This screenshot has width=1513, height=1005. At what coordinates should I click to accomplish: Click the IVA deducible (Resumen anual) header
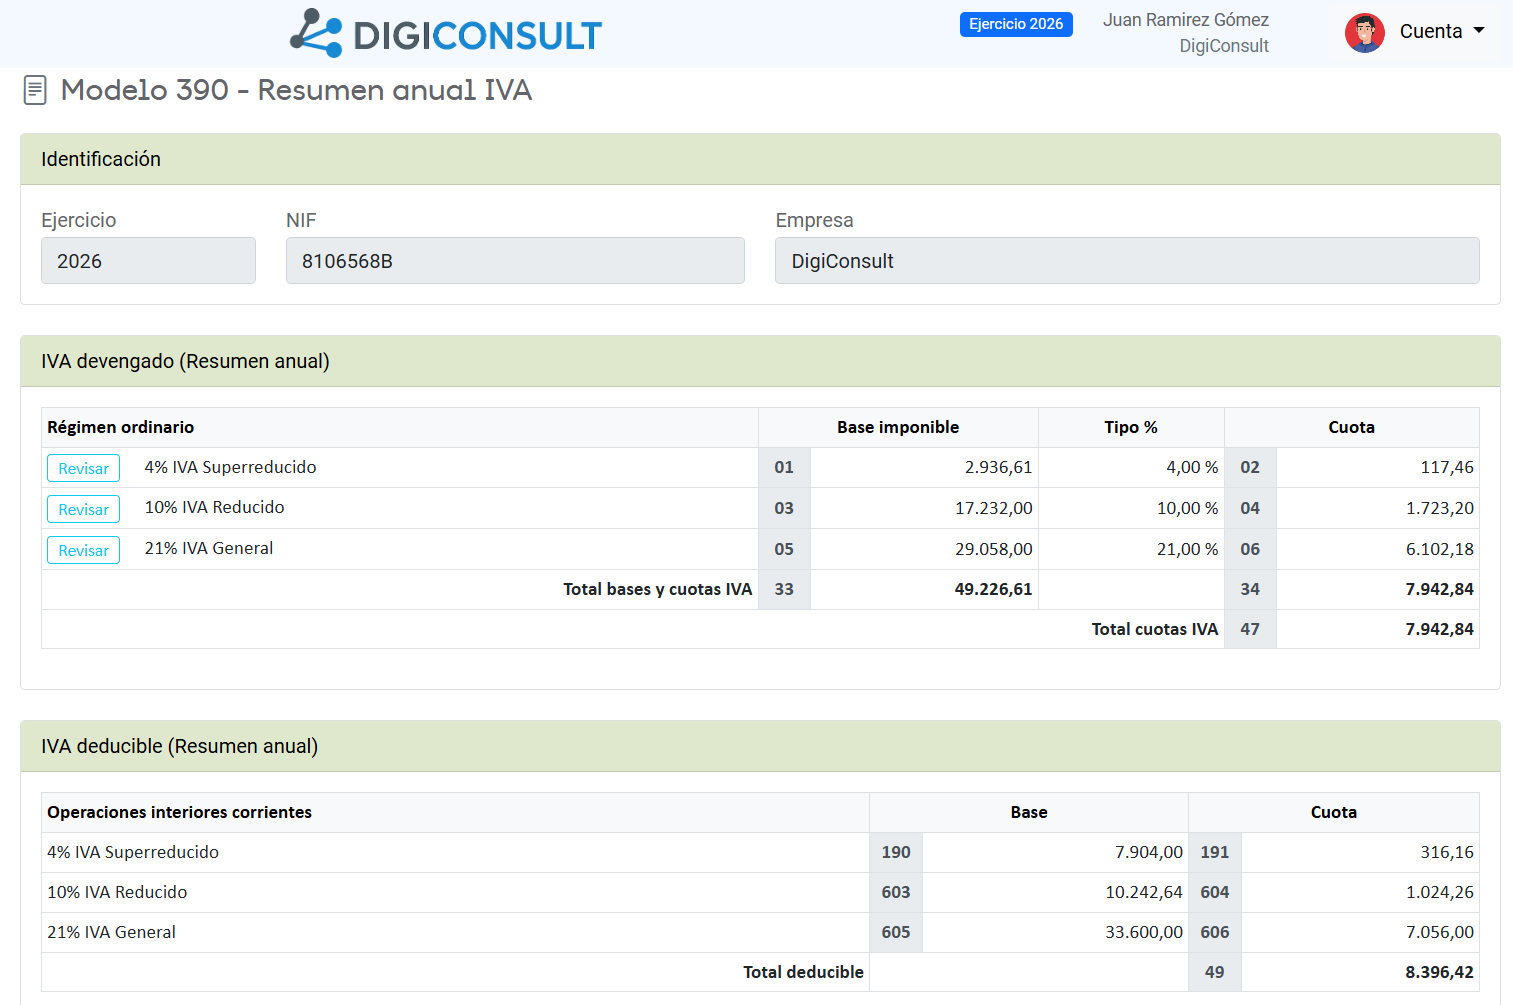(760, 746)
